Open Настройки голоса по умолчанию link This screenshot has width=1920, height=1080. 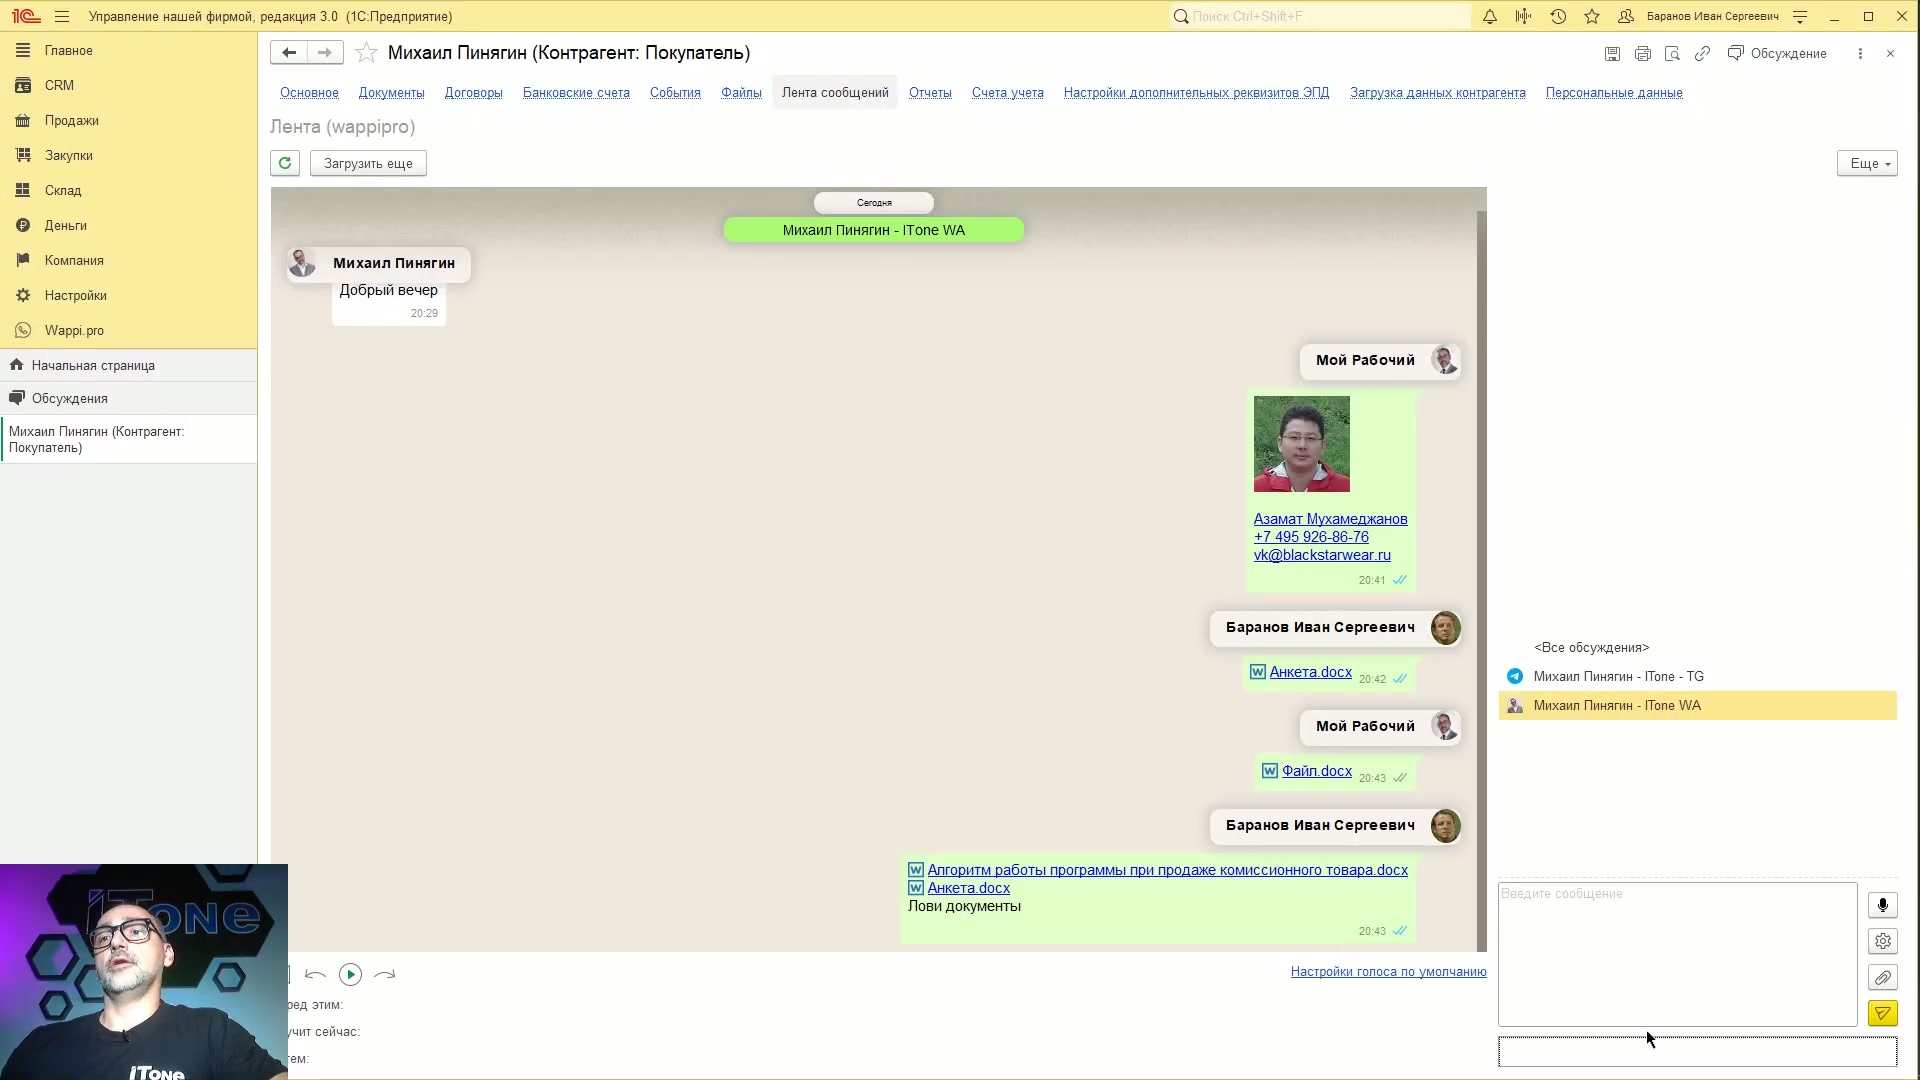click(1388, 971)
